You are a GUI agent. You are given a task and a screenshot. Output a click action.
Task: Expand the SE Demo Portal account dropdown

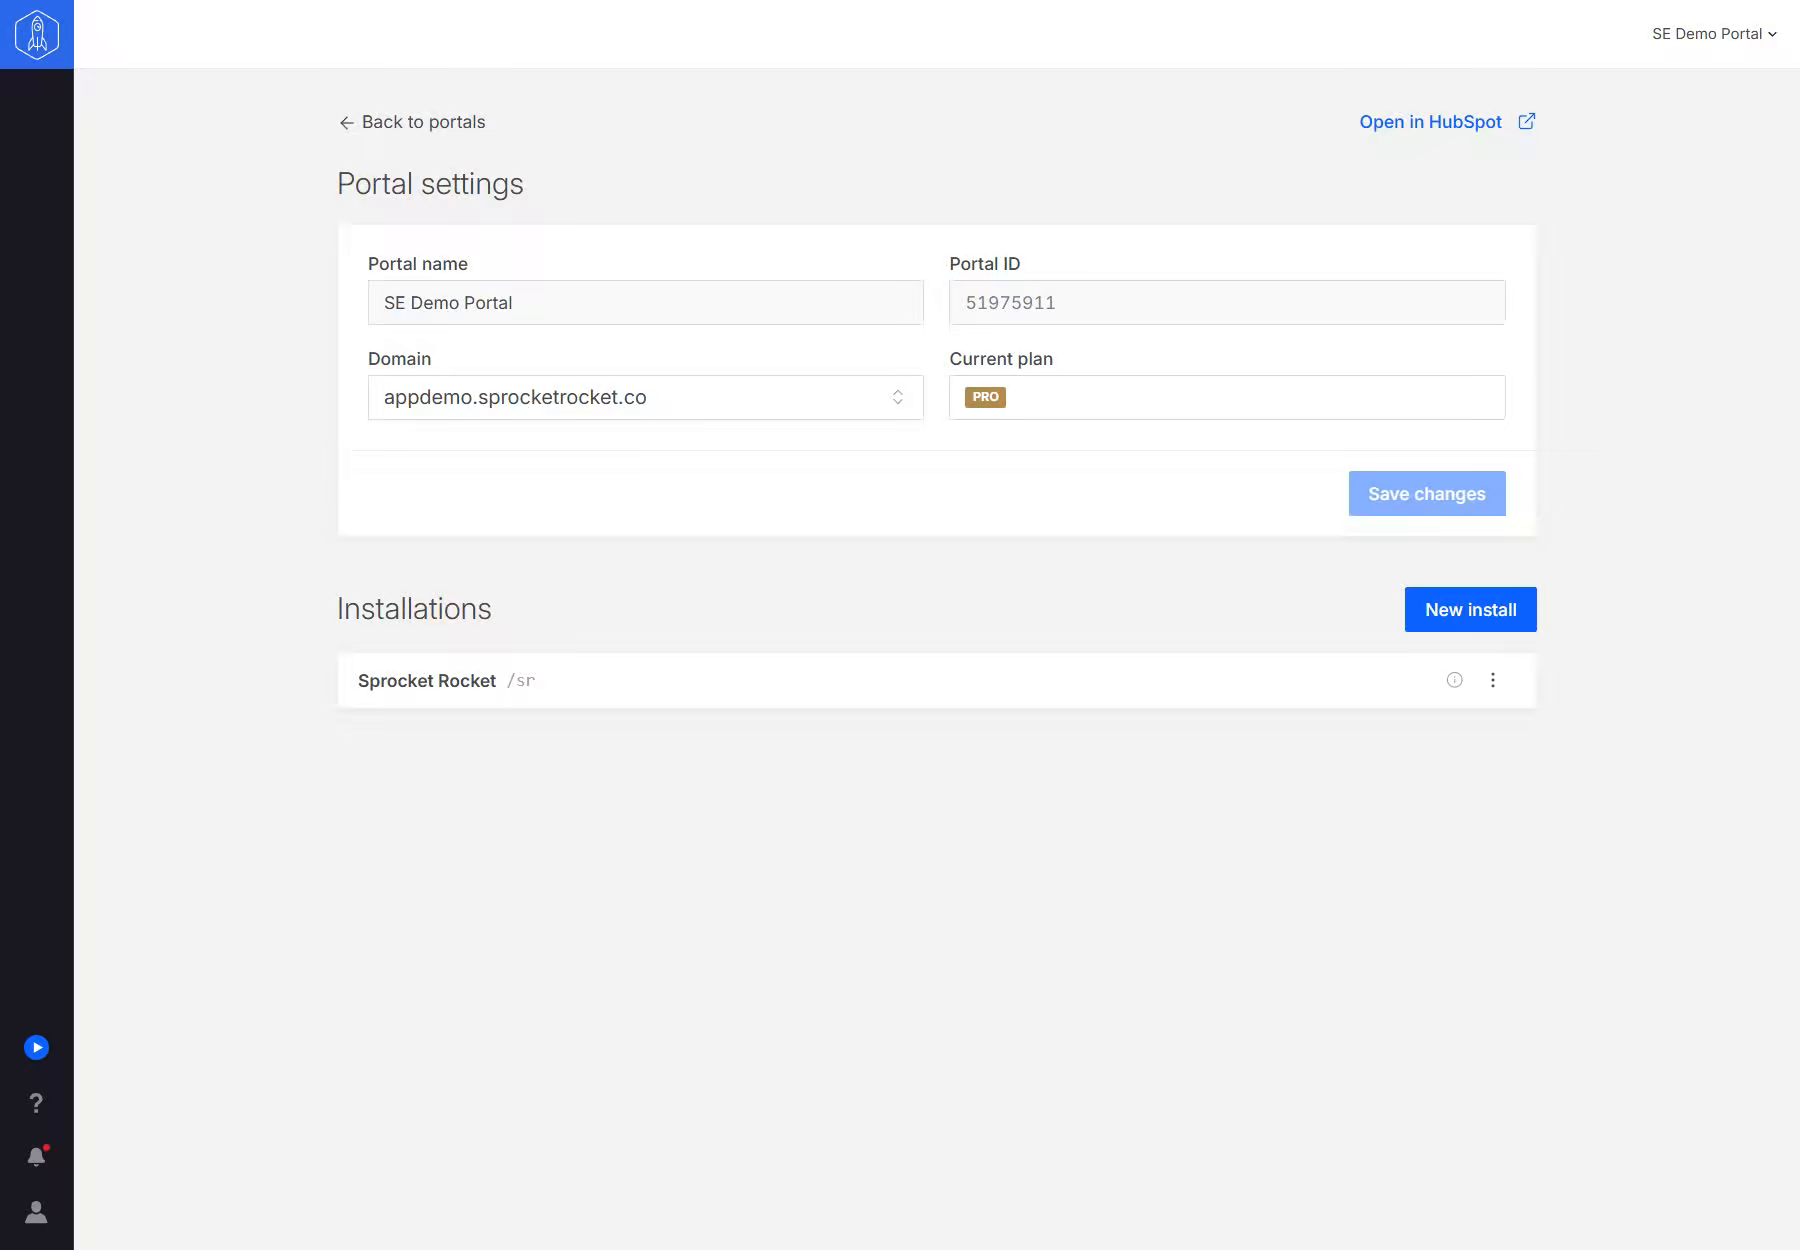(x=1714, y=34)
